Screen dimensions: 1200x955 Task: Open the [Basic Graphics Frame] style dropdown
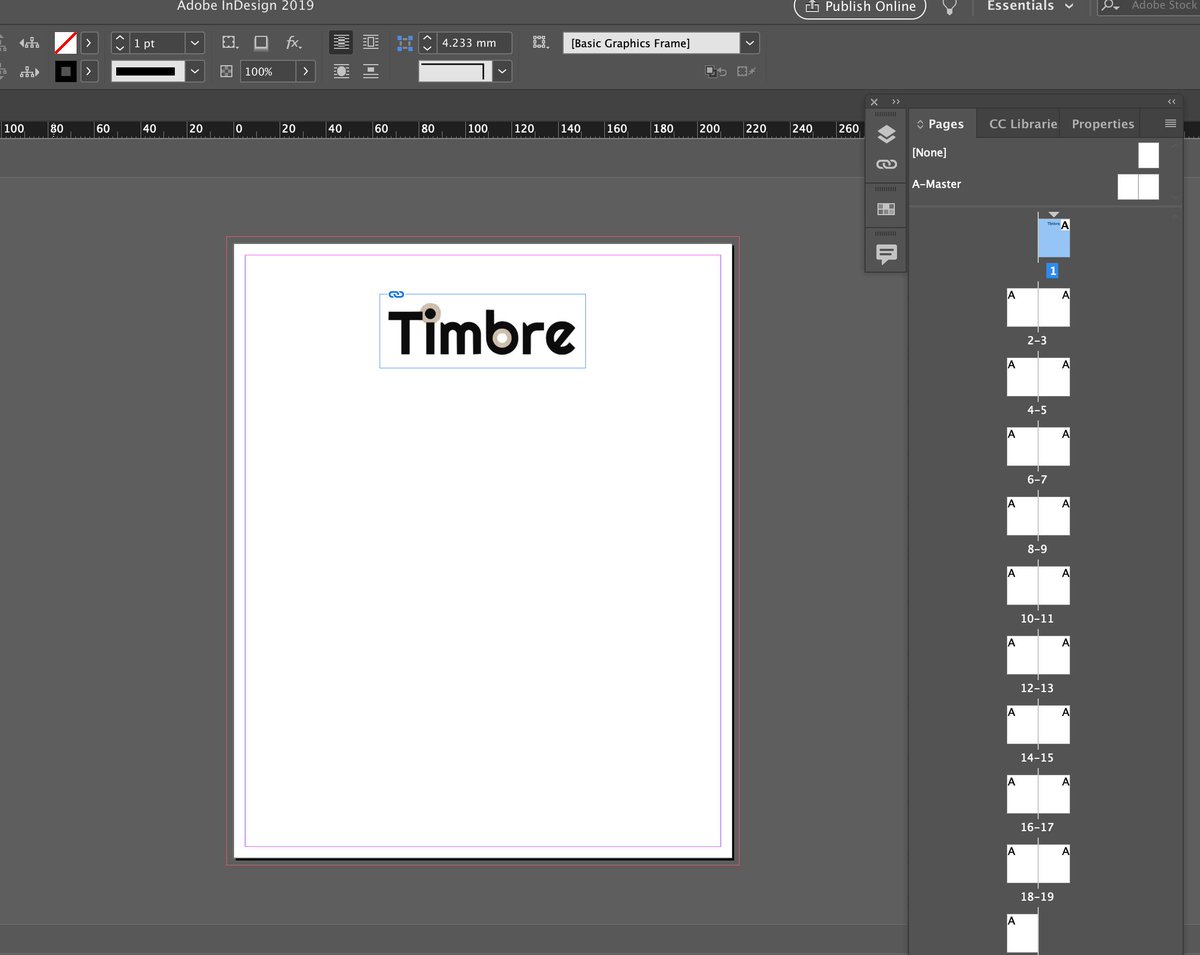[x=750, y=43]
